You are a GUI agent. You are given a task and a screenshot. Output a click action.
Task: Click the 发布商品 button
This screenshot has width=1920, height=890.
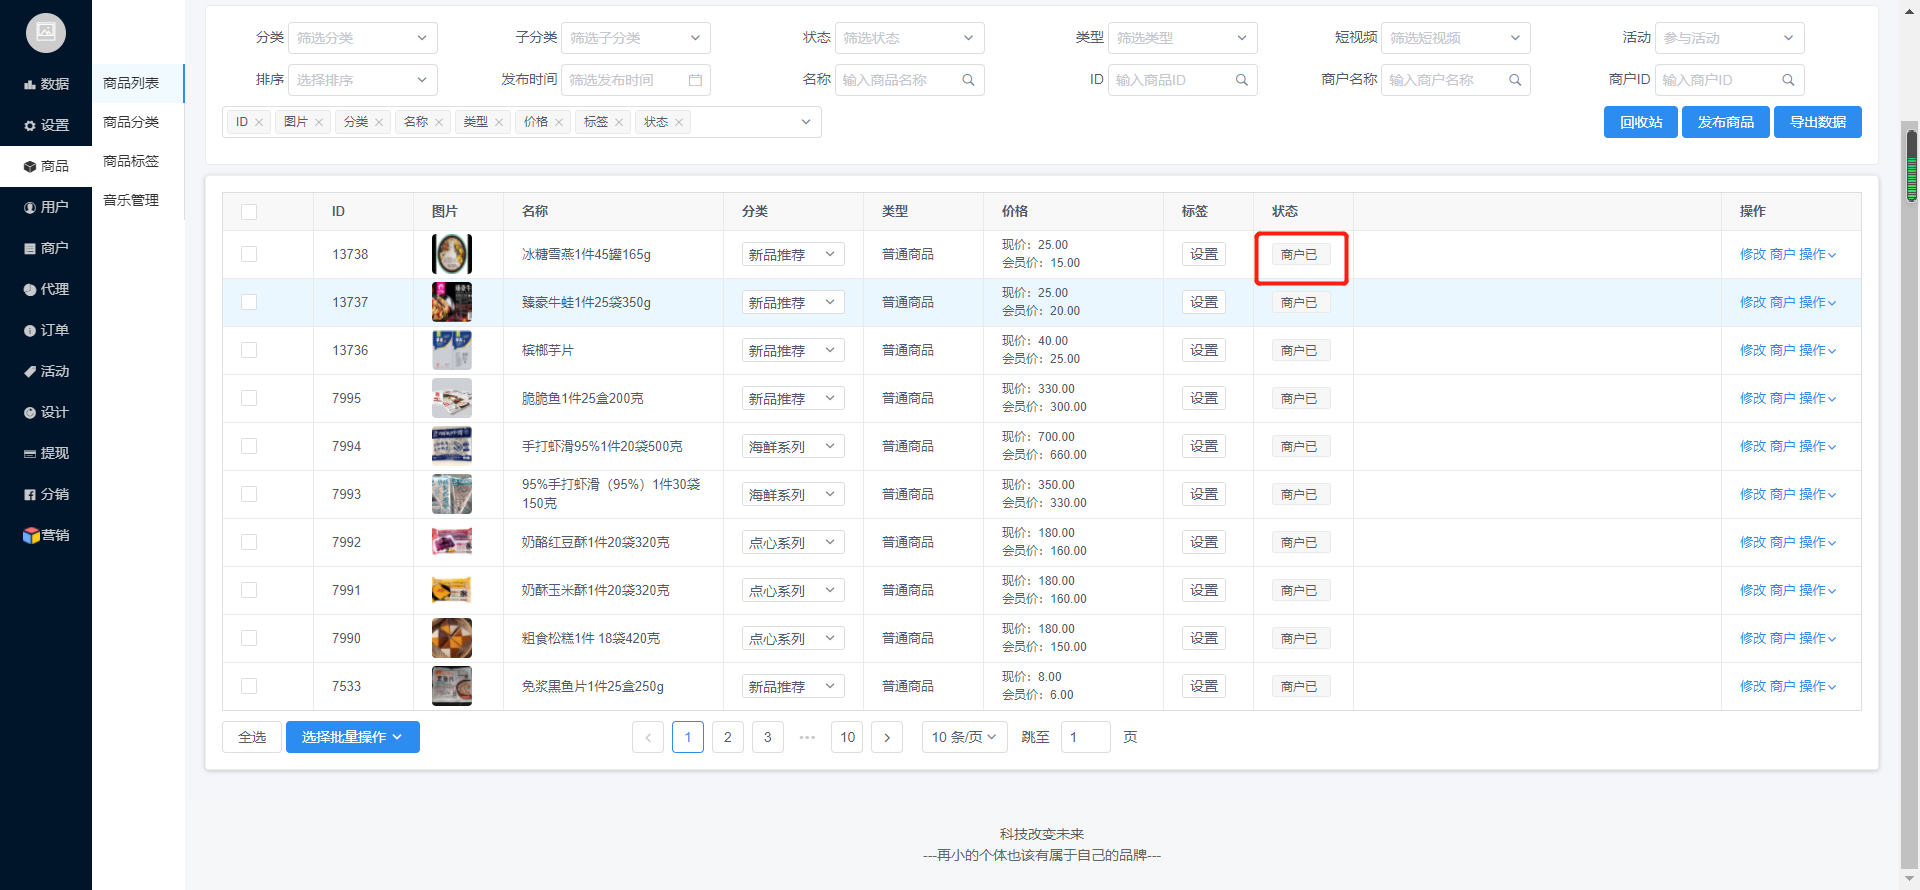point(1725,122)
